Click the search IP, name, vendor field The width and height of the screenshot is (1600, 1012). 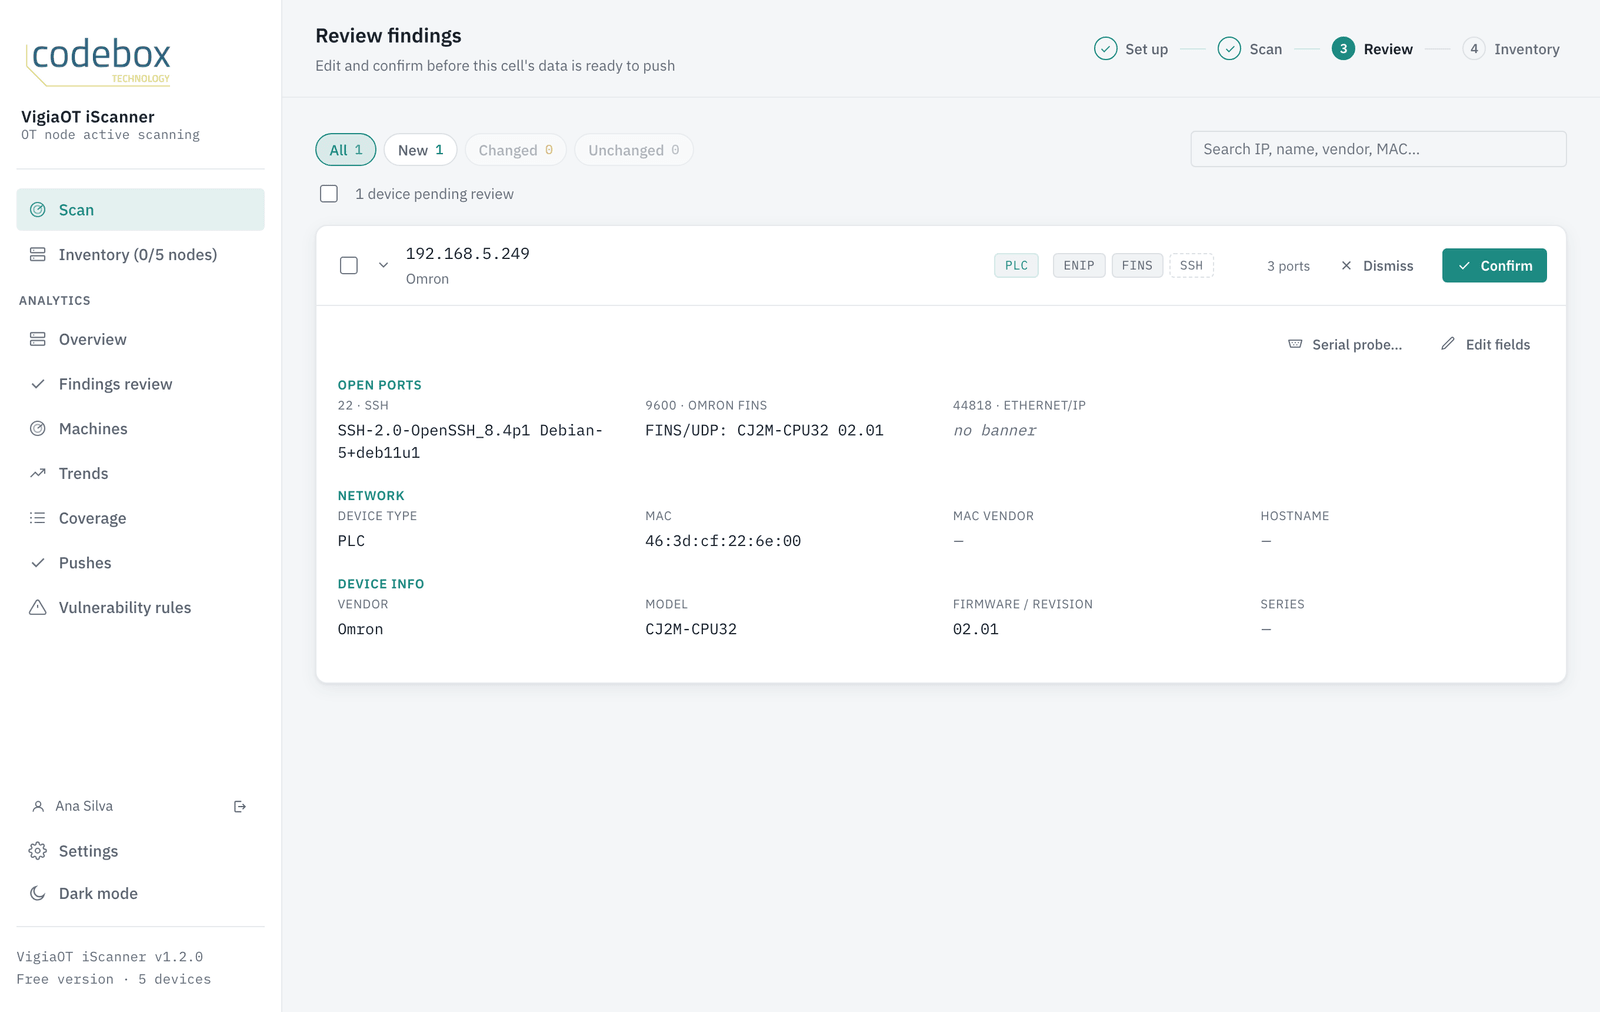click(x=1378, y=149)
